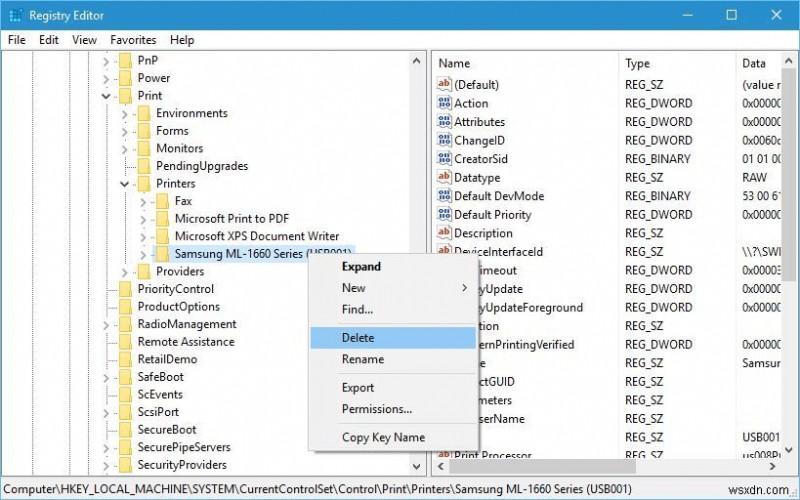Click the string icon next to (Default)
This screenshot has width=800, height=500.
pos(444,84)
